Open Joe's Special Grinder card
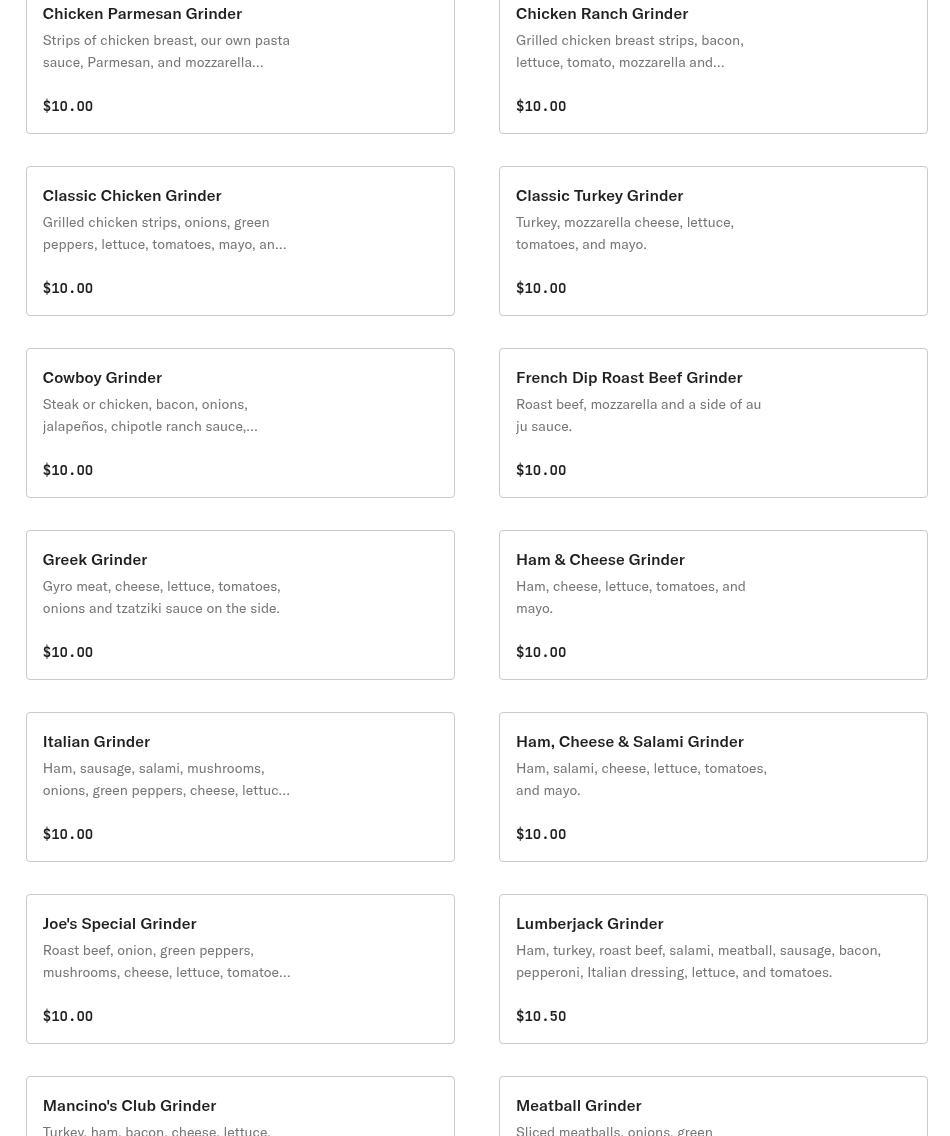950x1136 pixels. click(240, 969)
